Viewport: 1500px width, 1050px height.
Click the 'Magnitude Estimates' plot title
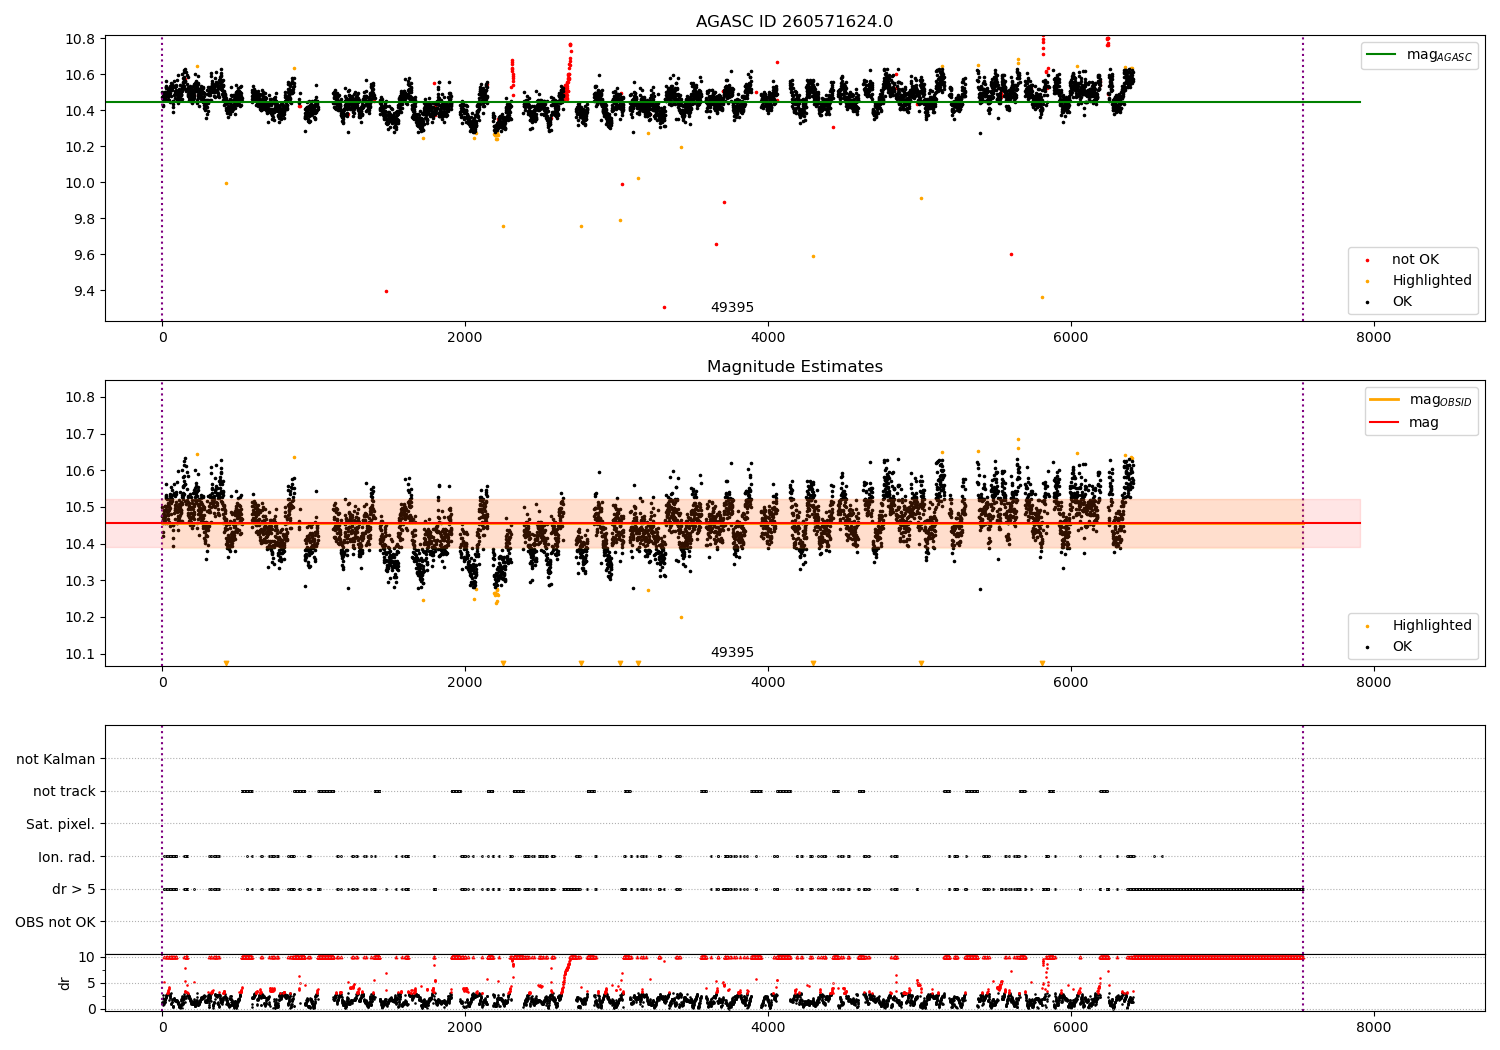794,367
